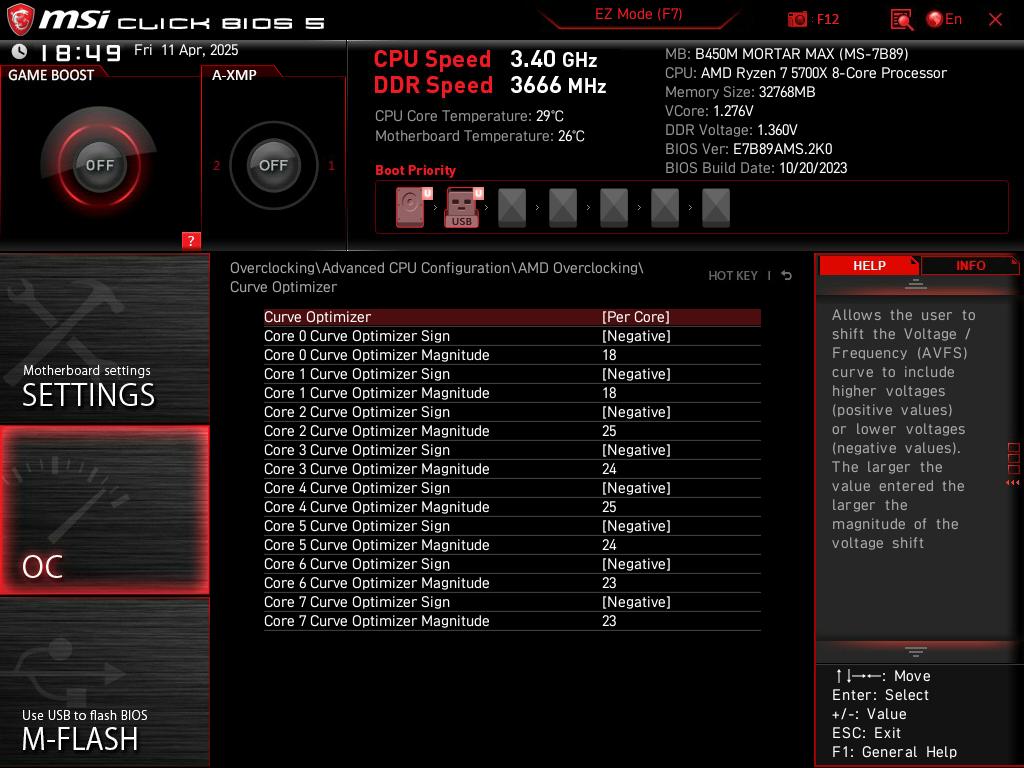The image size is (1024, 768).
Task: Click the date Fri 11 Apr, 2025
Action: (186, 50)
